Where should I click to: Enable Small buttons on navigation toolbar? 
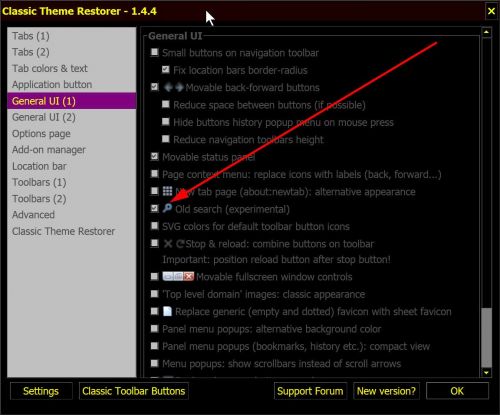pyautogui.click(x=154, y=52)
